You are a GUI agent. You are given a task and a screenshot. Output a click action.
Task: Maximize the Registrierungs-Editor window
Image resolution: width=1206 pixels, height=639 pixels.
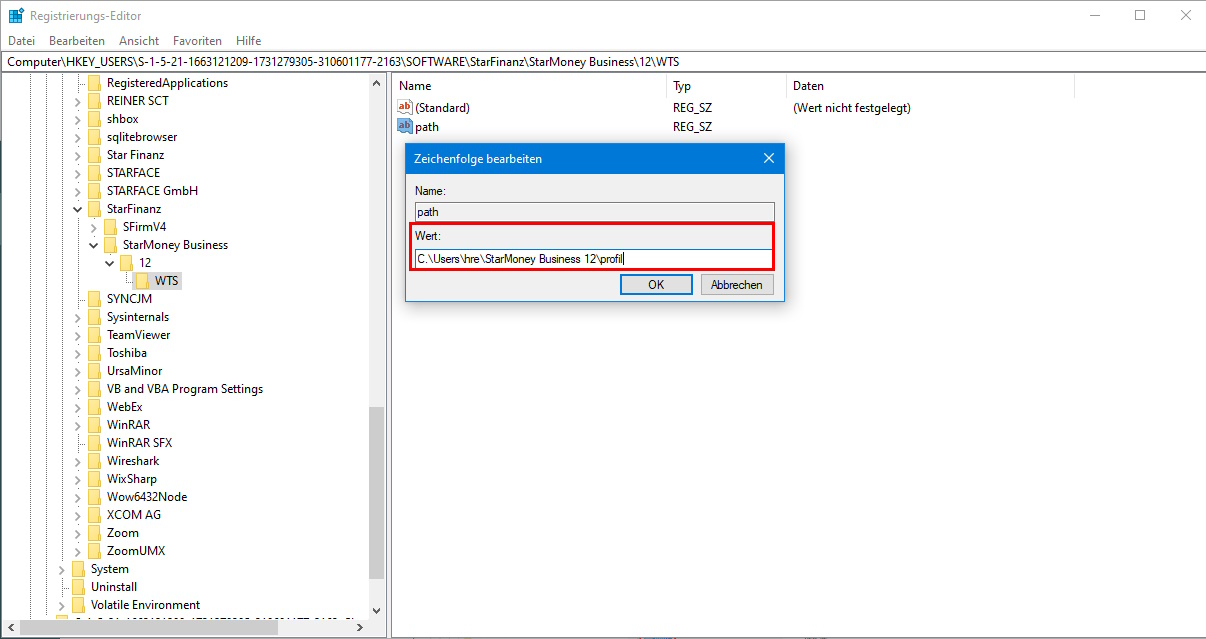click(1140, 15)
